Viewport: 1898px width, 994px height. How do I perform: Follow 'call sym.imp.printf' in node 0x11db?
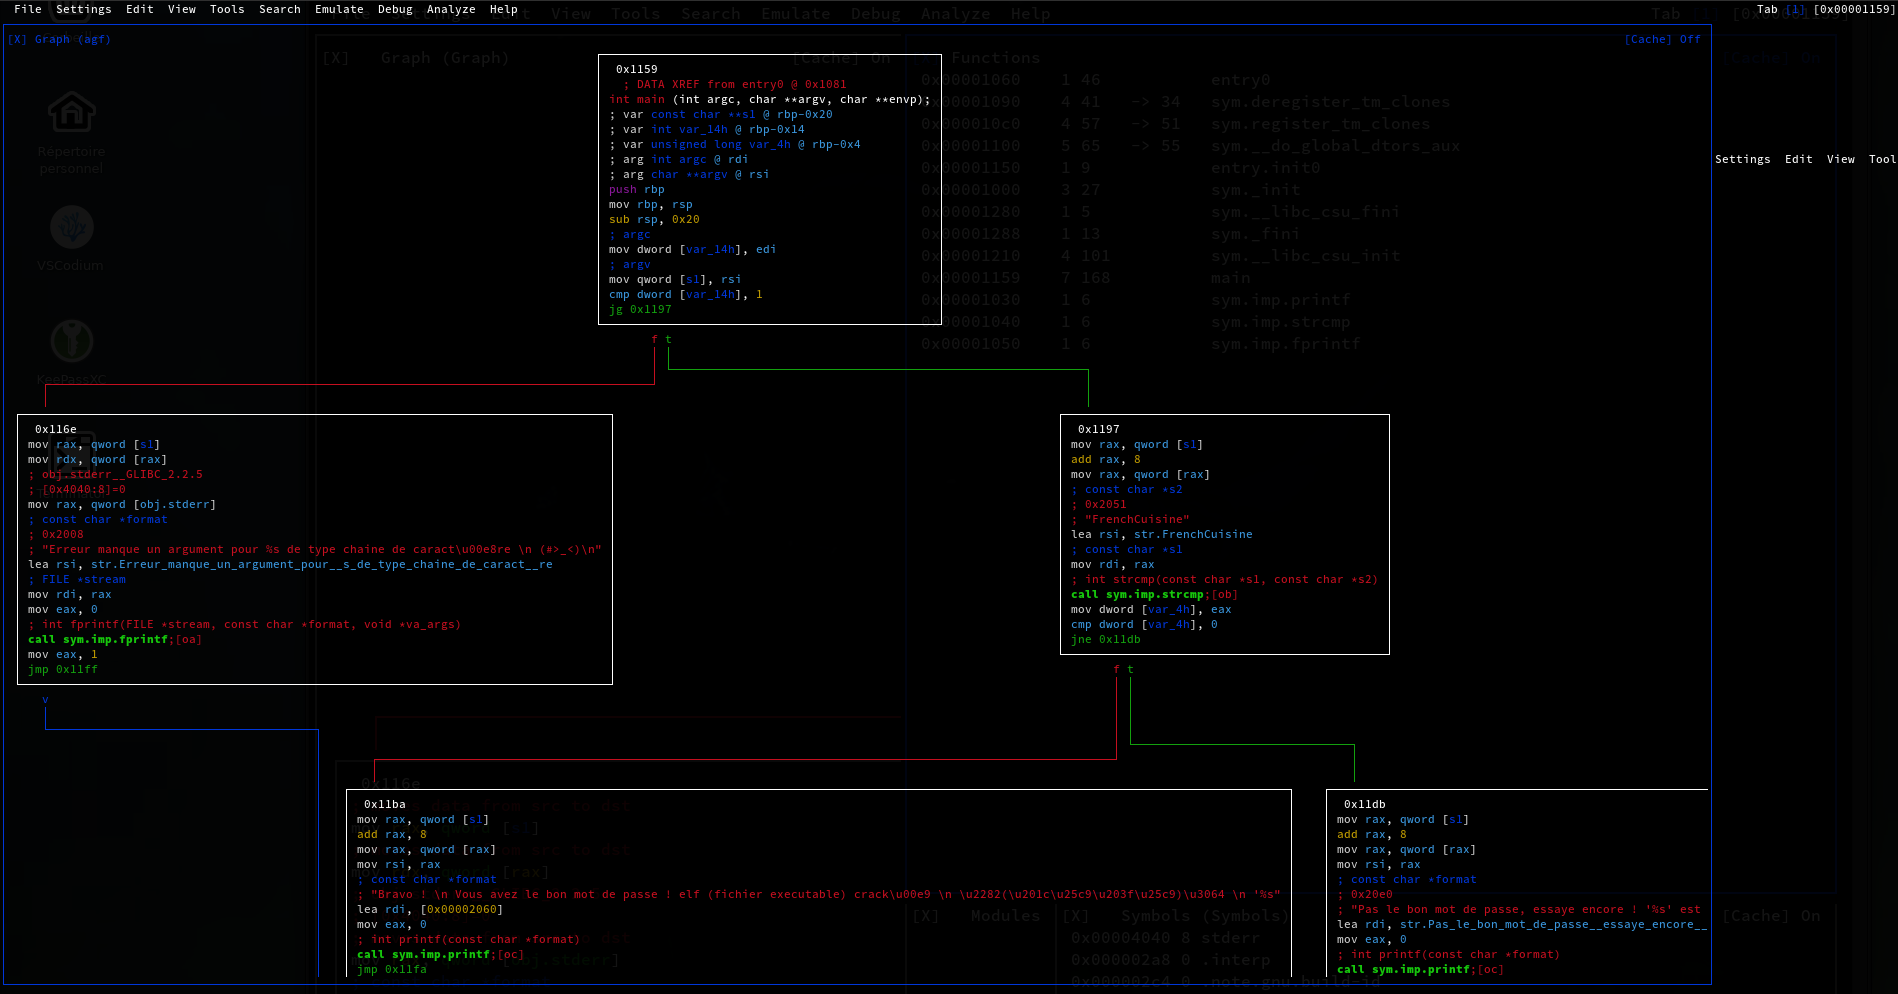(x=1420, y=969)
